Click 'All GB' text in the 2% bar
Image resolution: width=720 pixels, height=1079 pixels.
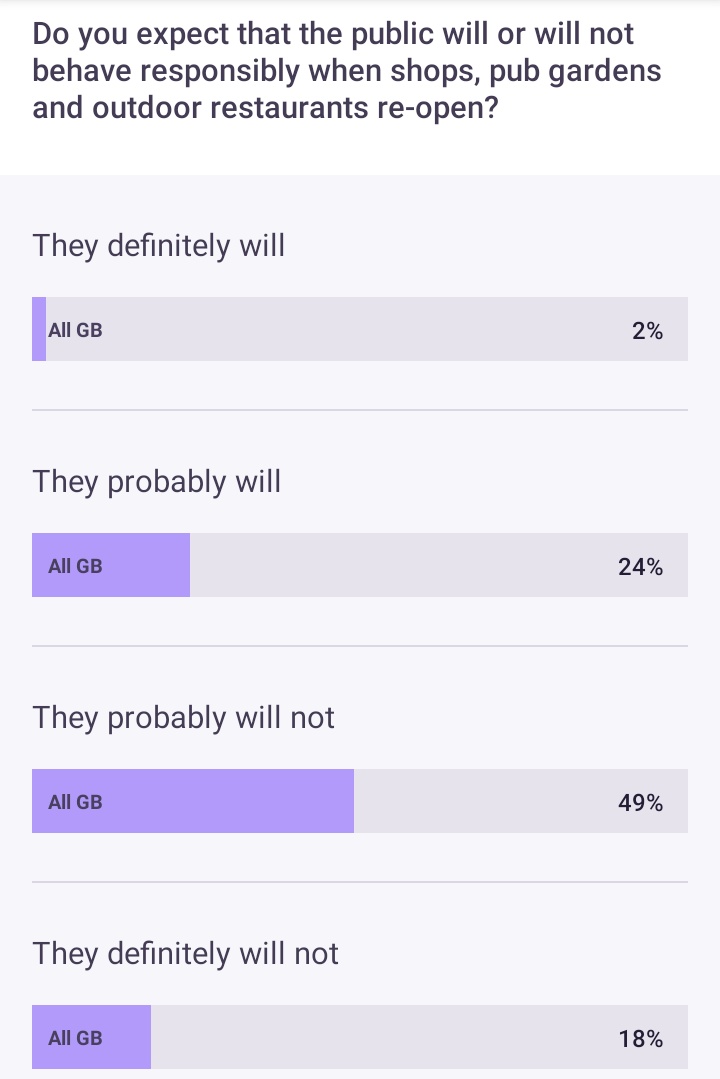coord(75,330)
